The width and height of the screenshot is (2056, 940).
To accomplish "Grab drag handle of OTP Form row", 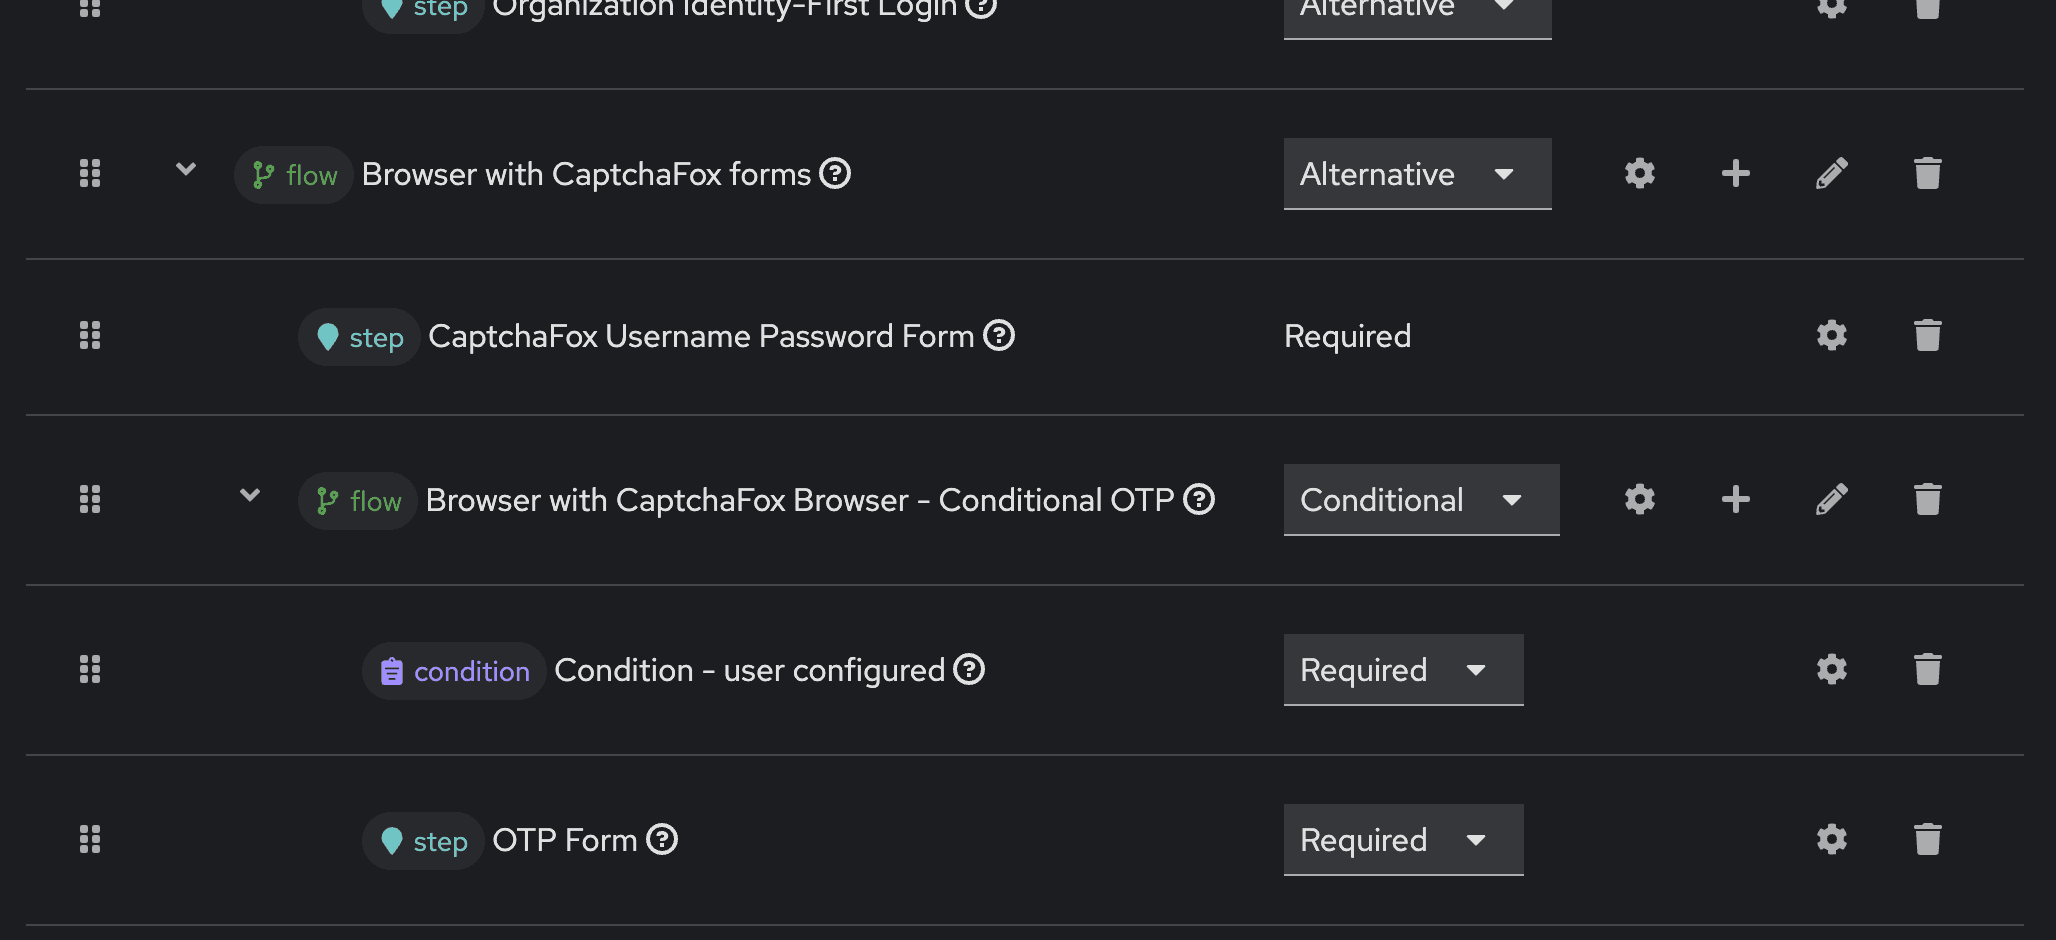I will [x=90, y=839].
